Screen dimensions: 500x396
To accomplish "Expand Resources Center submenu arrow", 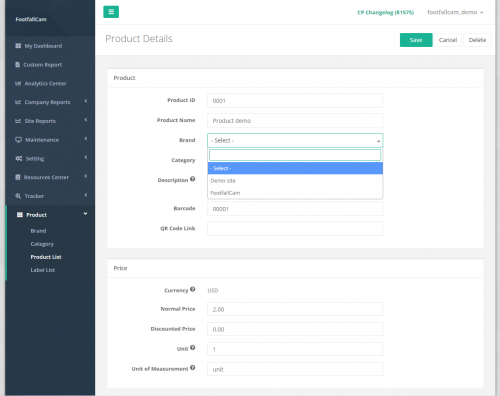I will 86,176.
